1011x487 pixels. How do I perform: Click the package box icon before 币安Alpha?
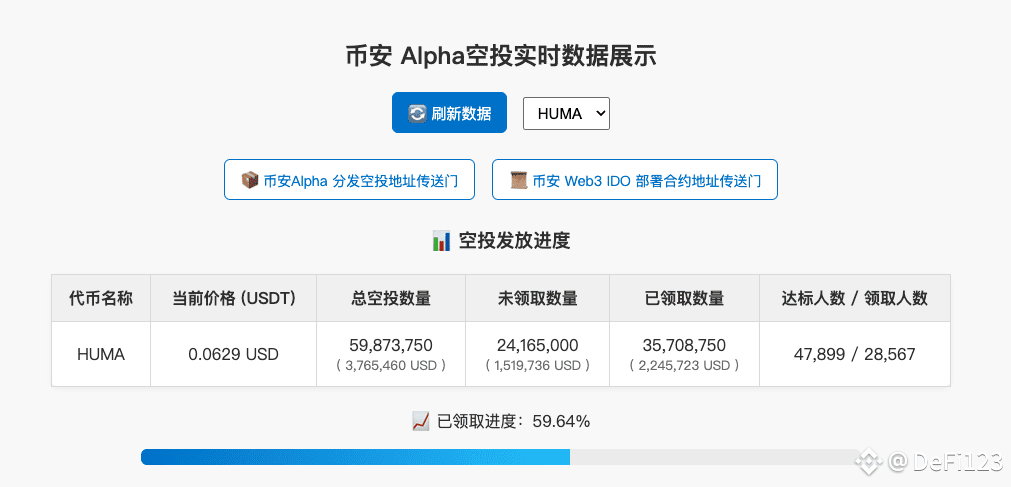click(x=250, y=180)
